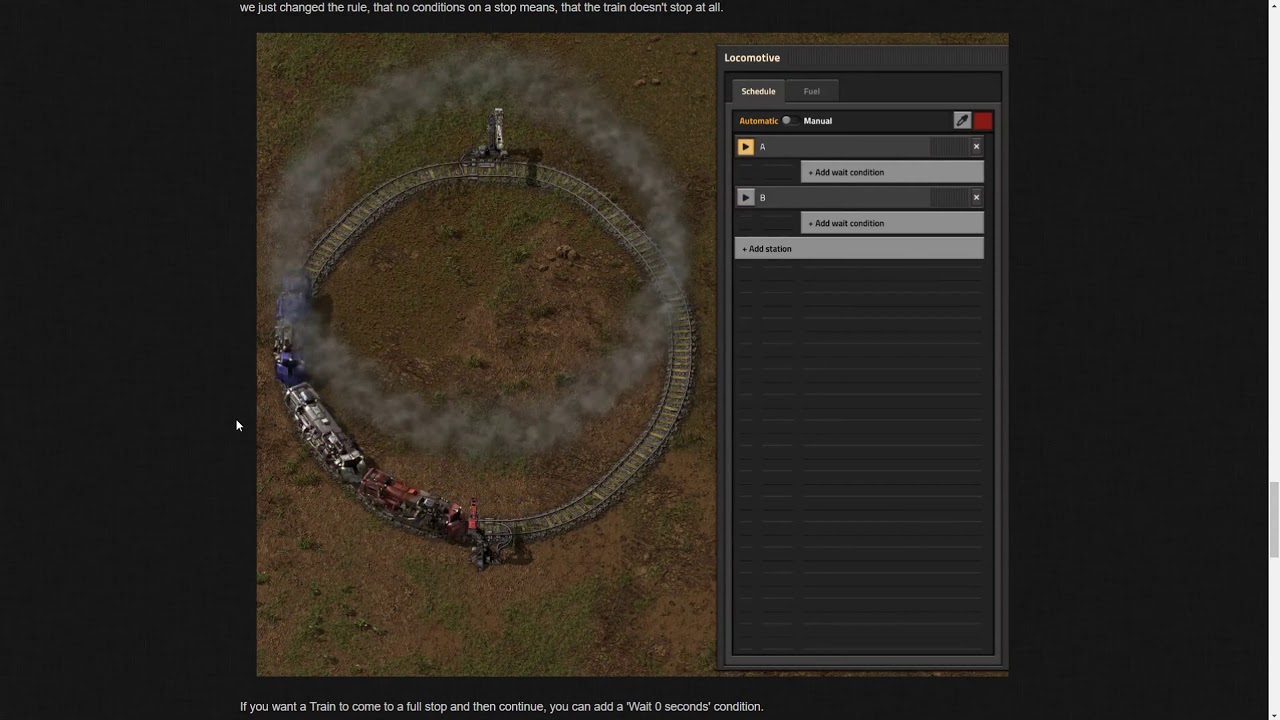1280x720 pixels.
Task: Click the go-to-station play icon for station B
Action: tap(745, 198)
